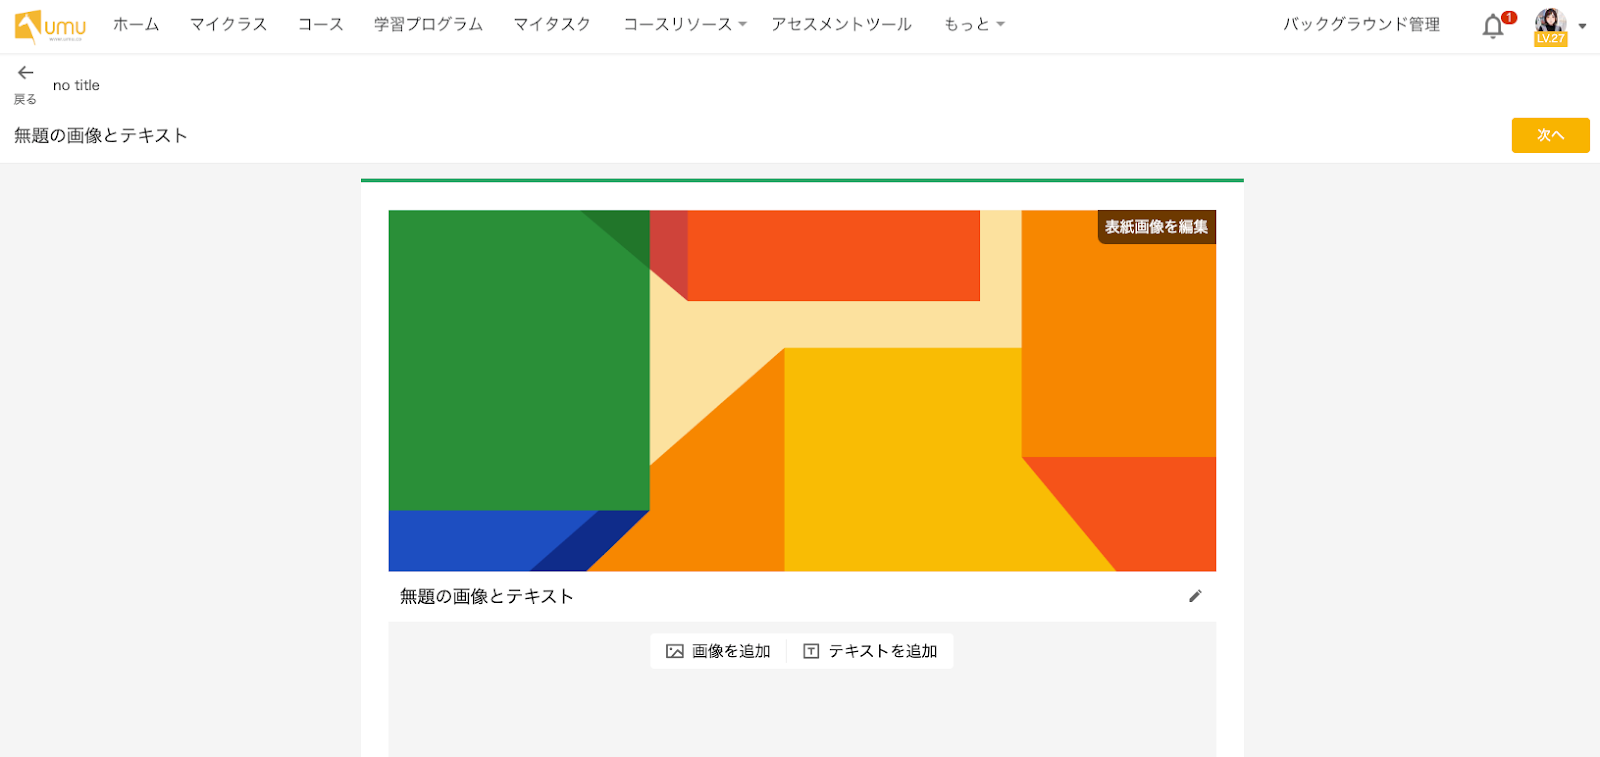Screen dimensions: 1600x757
Task: Expand the profile dropdown arrow
Action: click(1582, 27)
